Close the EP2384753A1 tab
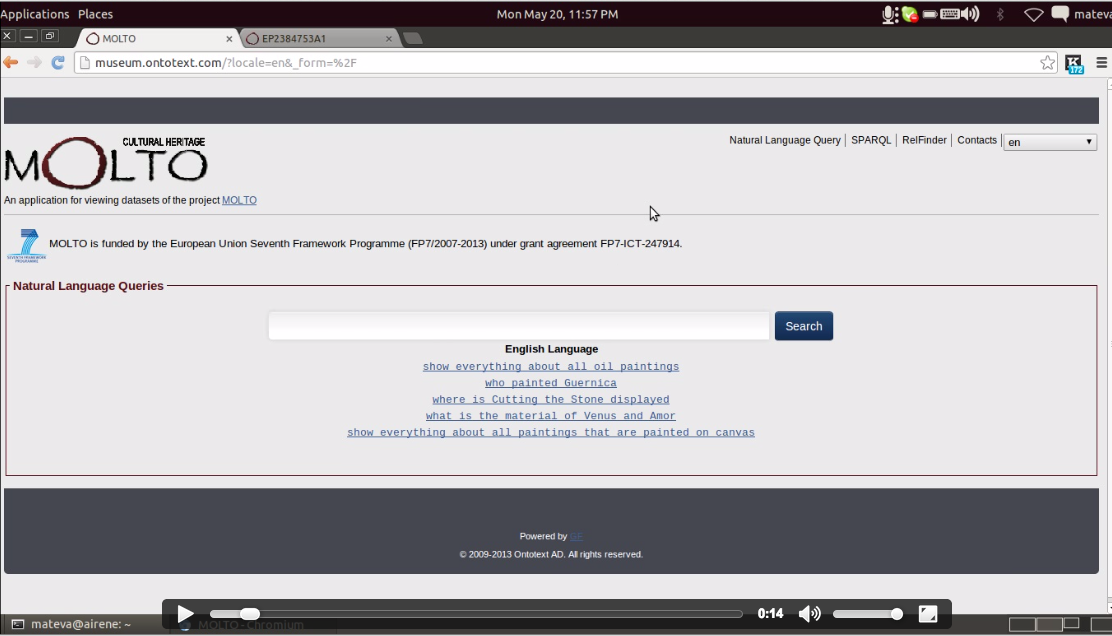 click(x=389, y=39)
